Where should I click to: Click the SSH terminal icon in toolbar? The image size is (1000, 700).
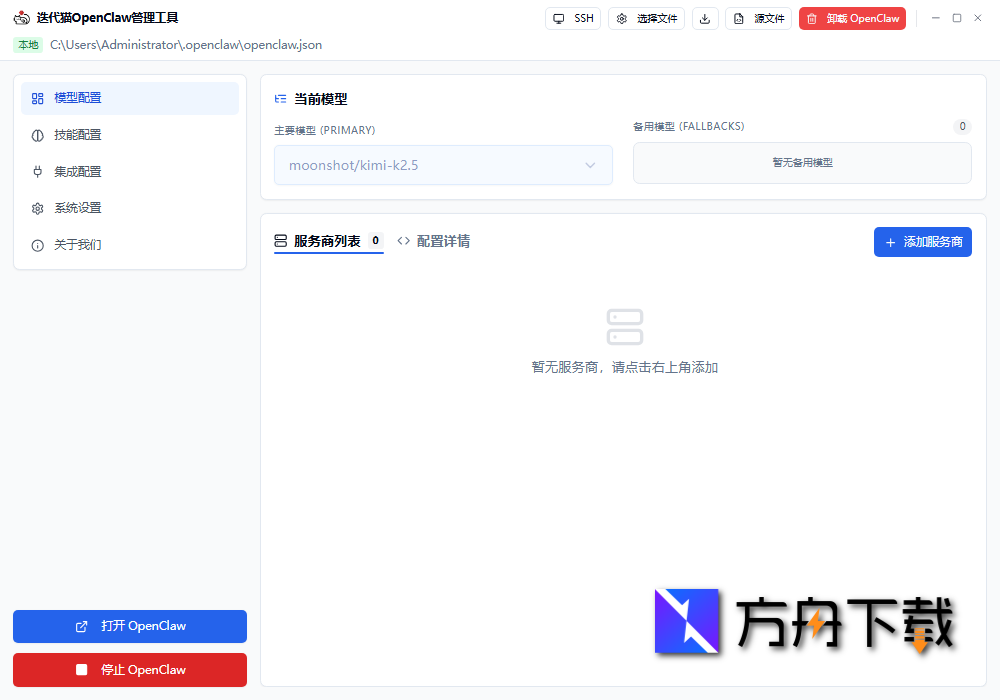(558, 18)
